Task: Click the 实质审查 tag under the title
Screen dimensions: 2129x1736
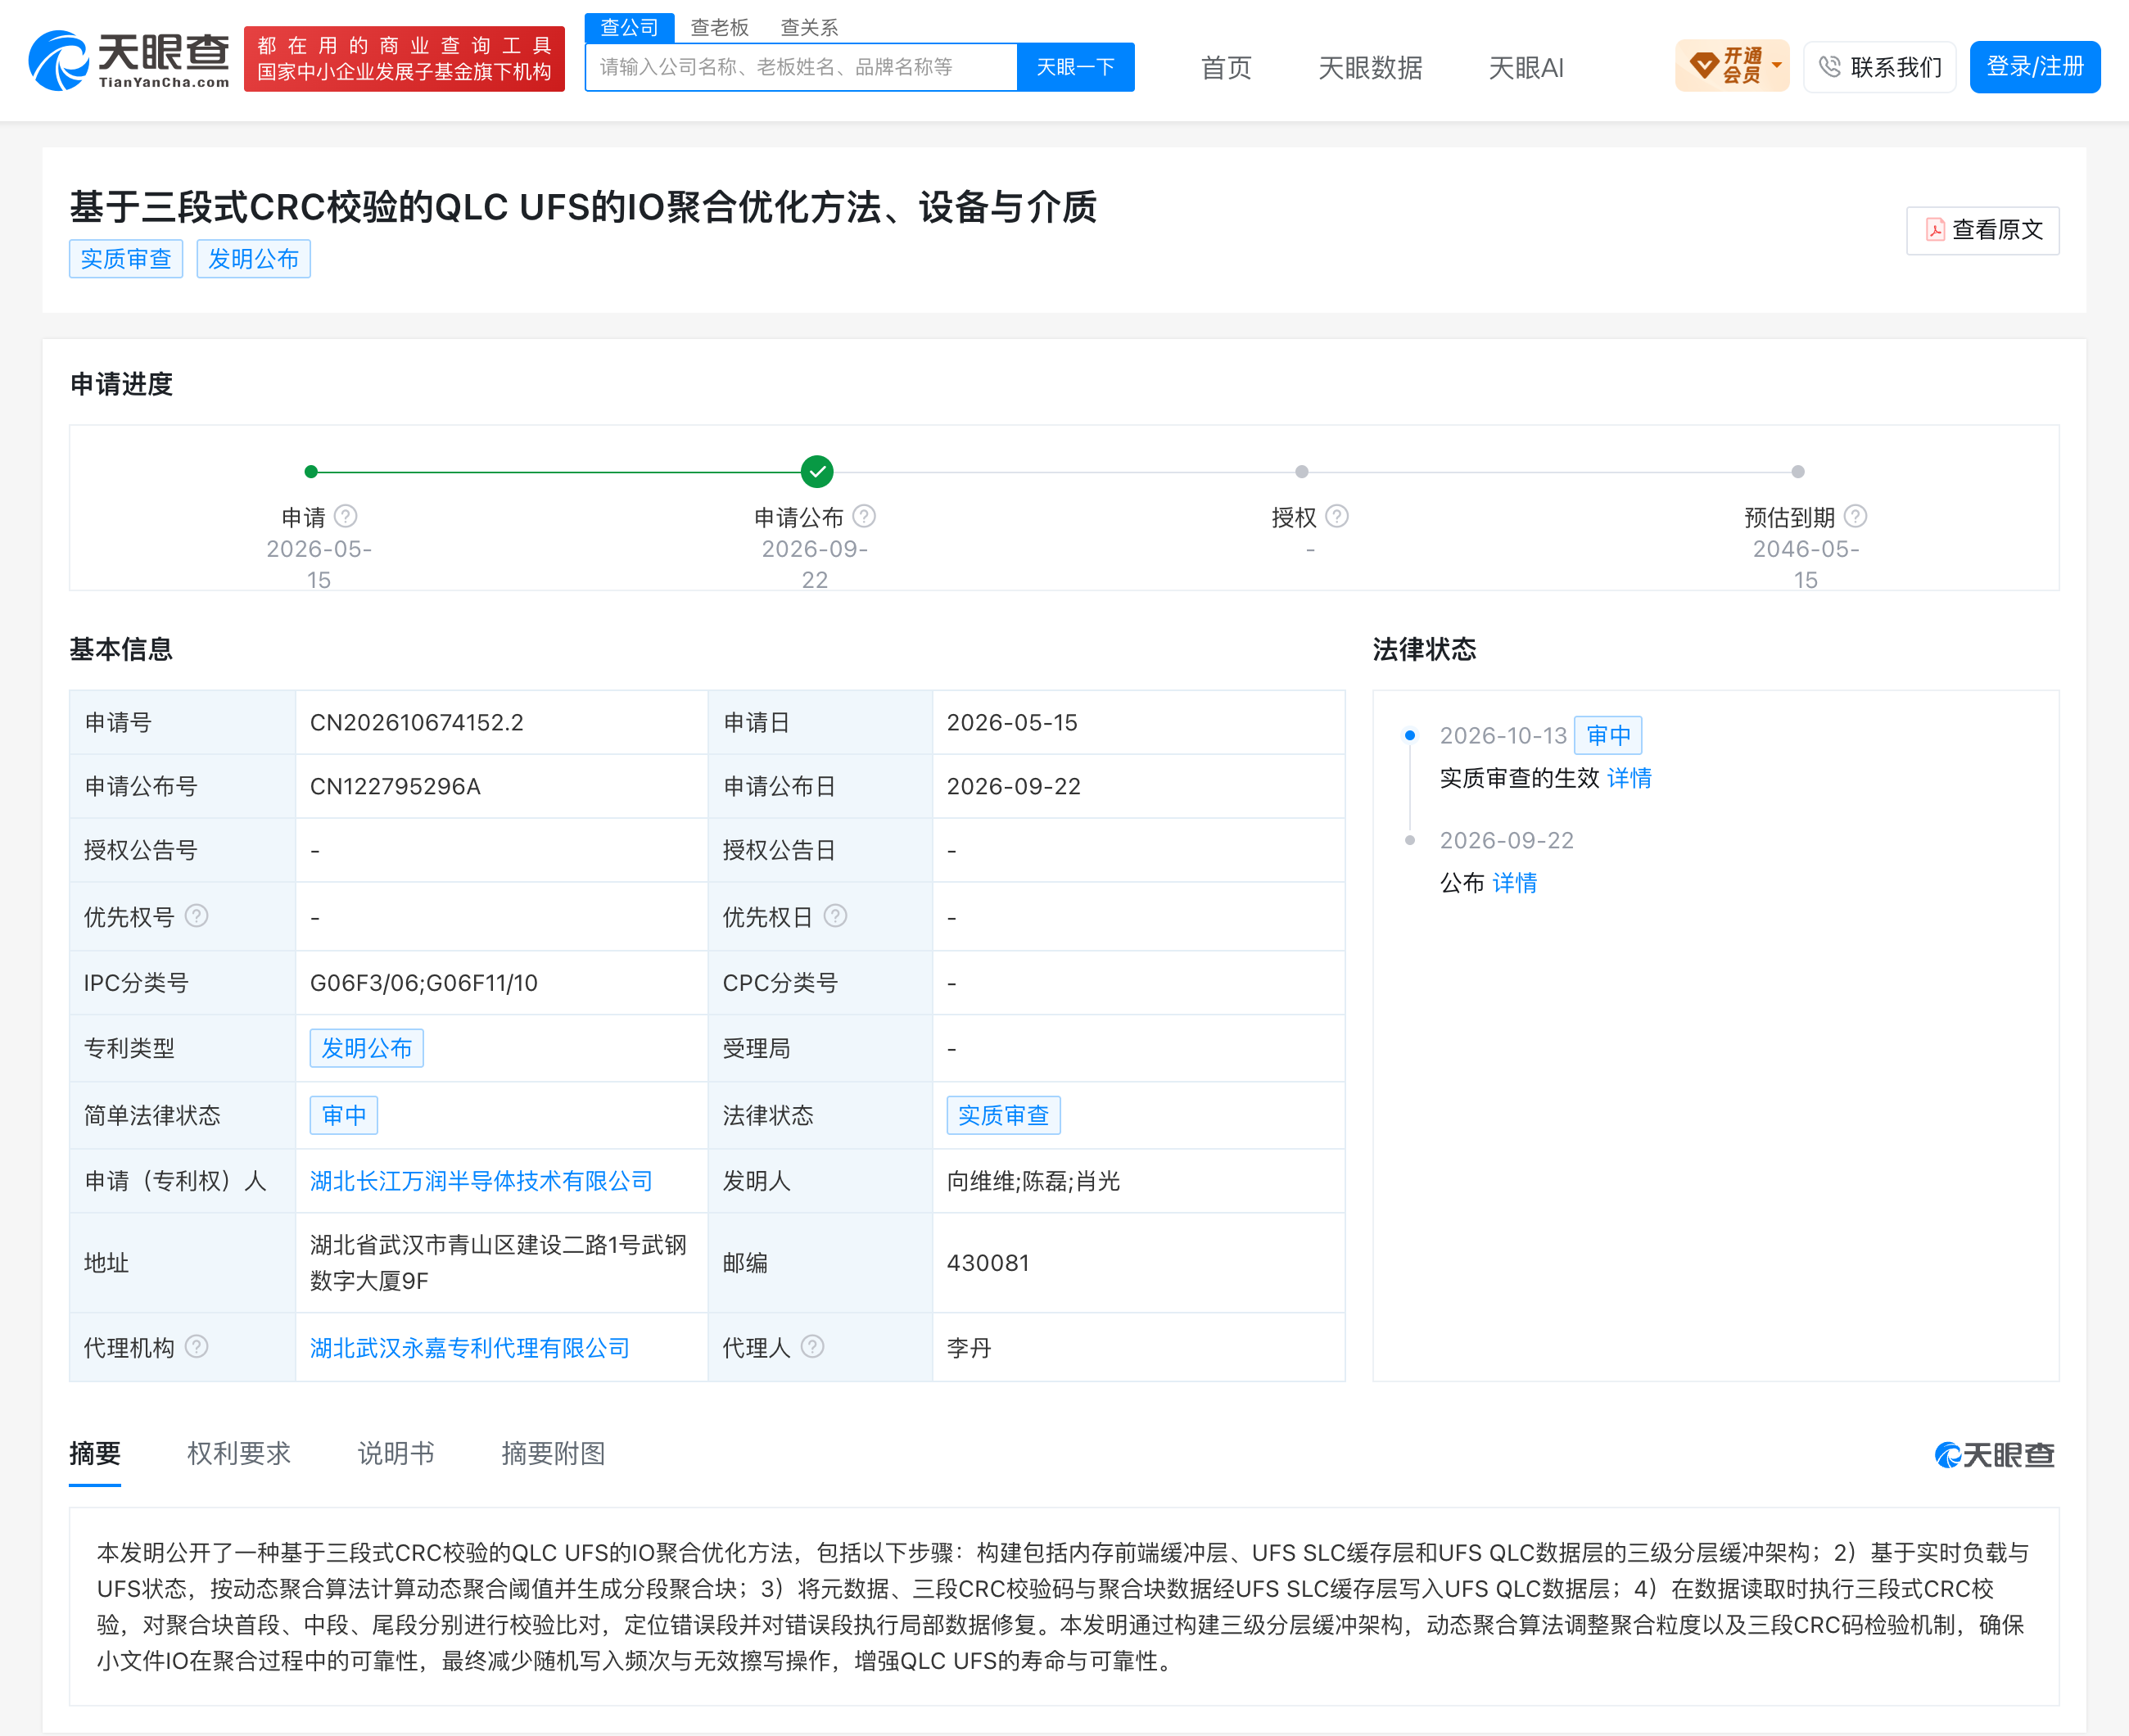Action: [126, 259]
